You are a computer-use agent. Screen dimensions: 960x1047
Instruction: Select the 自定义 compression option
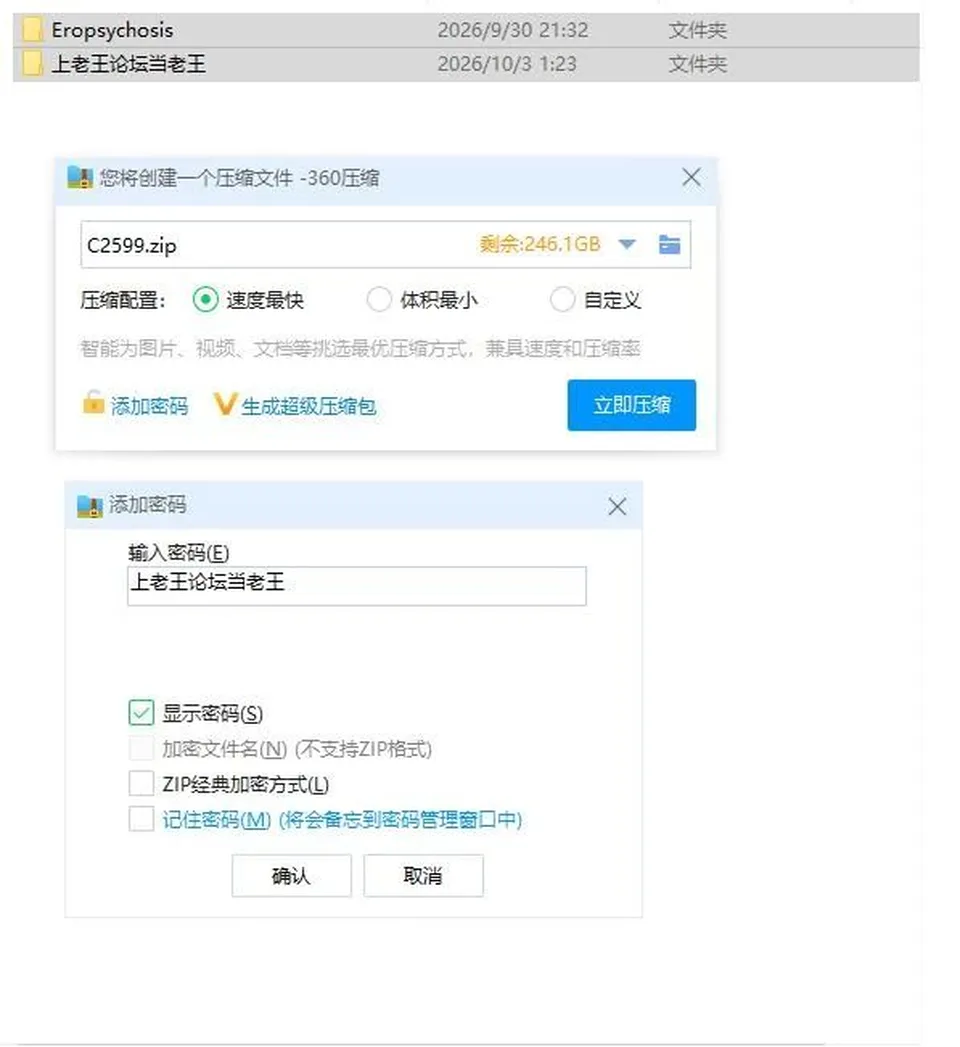click(x=562, y=300)
